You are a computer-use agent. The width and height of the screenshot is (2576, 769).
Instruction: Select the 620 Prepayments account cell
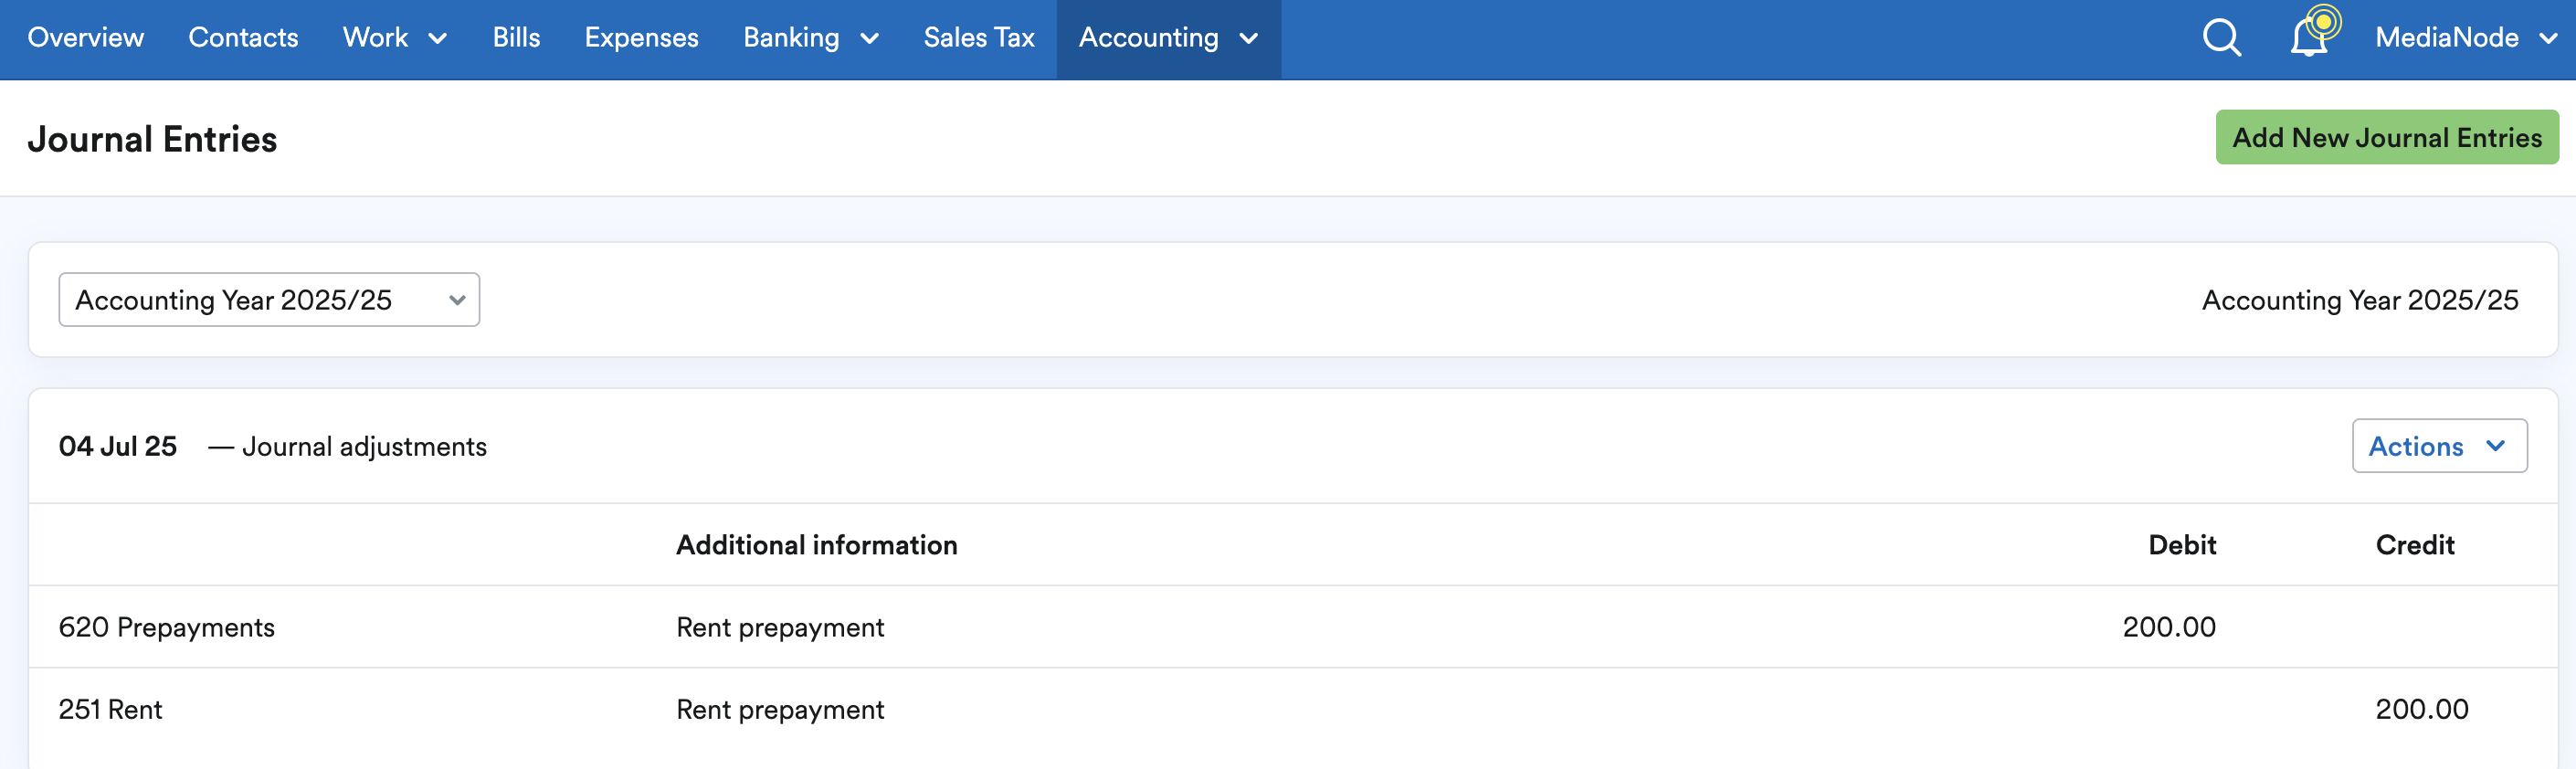tap(166, 627)
